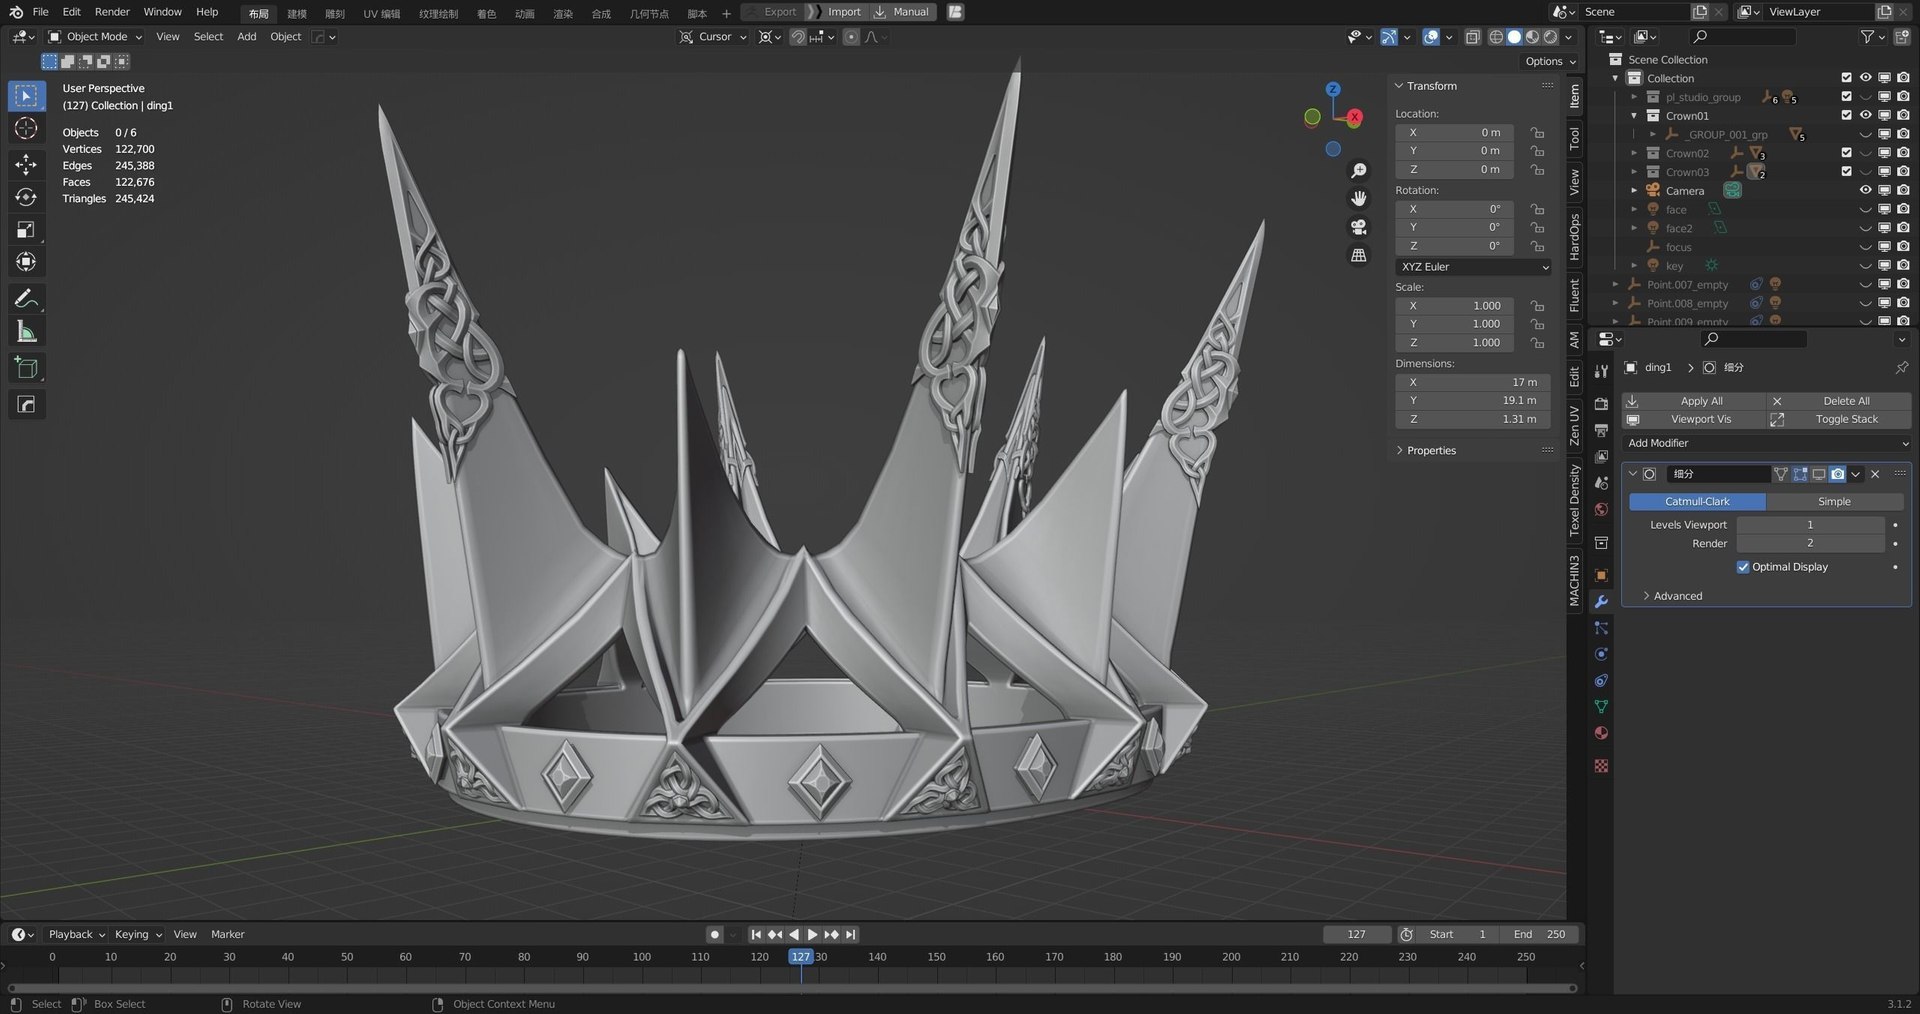Open the File menu
The height and width of the screenshot is (1014, 1920).
point(40,12)
